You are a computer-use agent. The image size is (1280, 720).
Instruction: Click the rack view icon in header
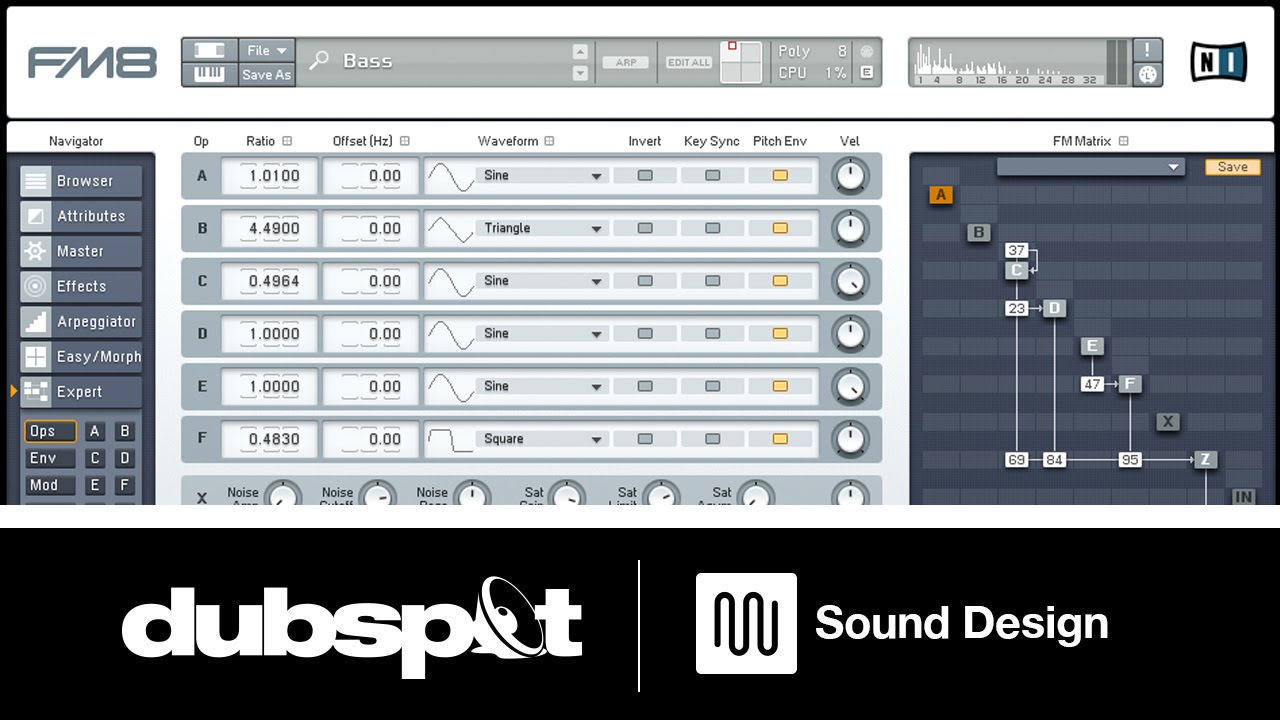pos(210,50)
